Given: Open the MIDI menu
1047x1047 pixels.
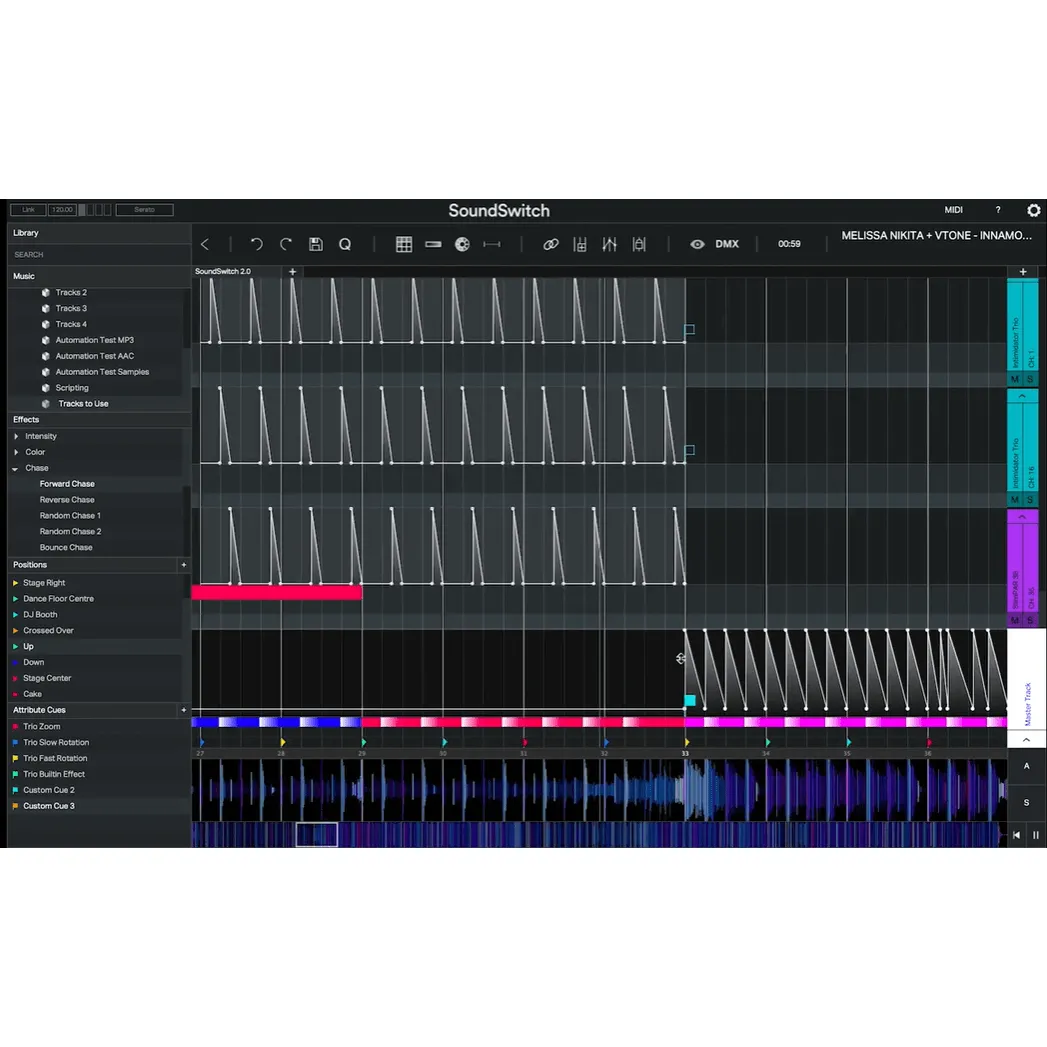Looking at the screenshot, I should coord(954,210).
